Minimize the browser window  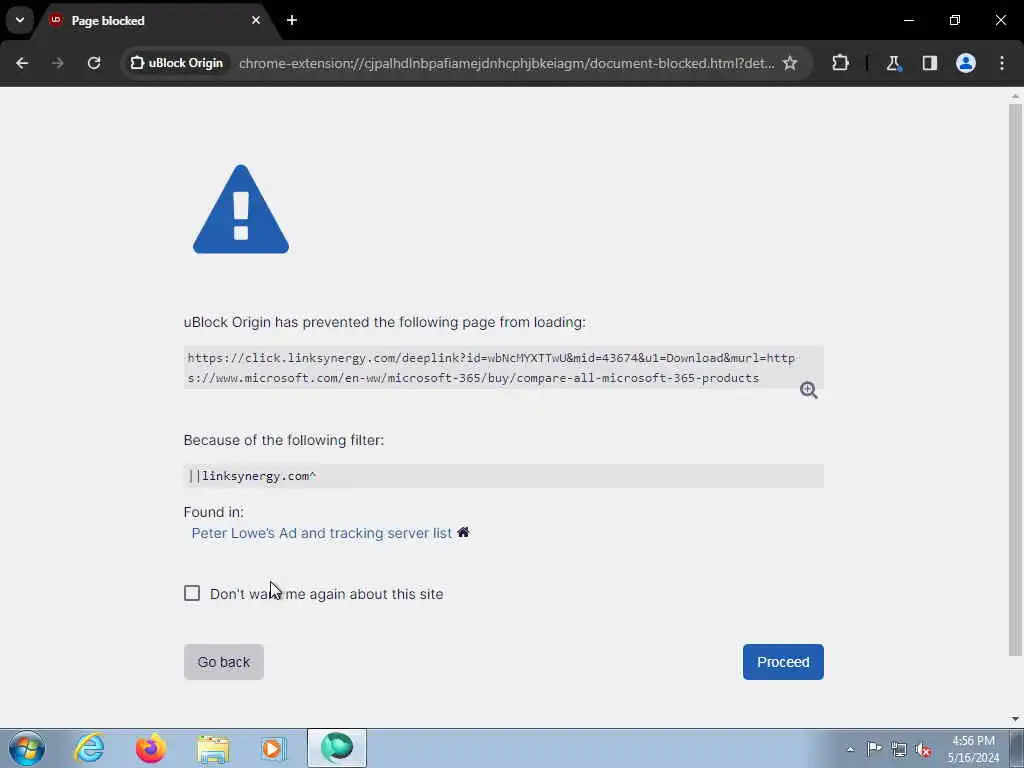coord(909,20)
